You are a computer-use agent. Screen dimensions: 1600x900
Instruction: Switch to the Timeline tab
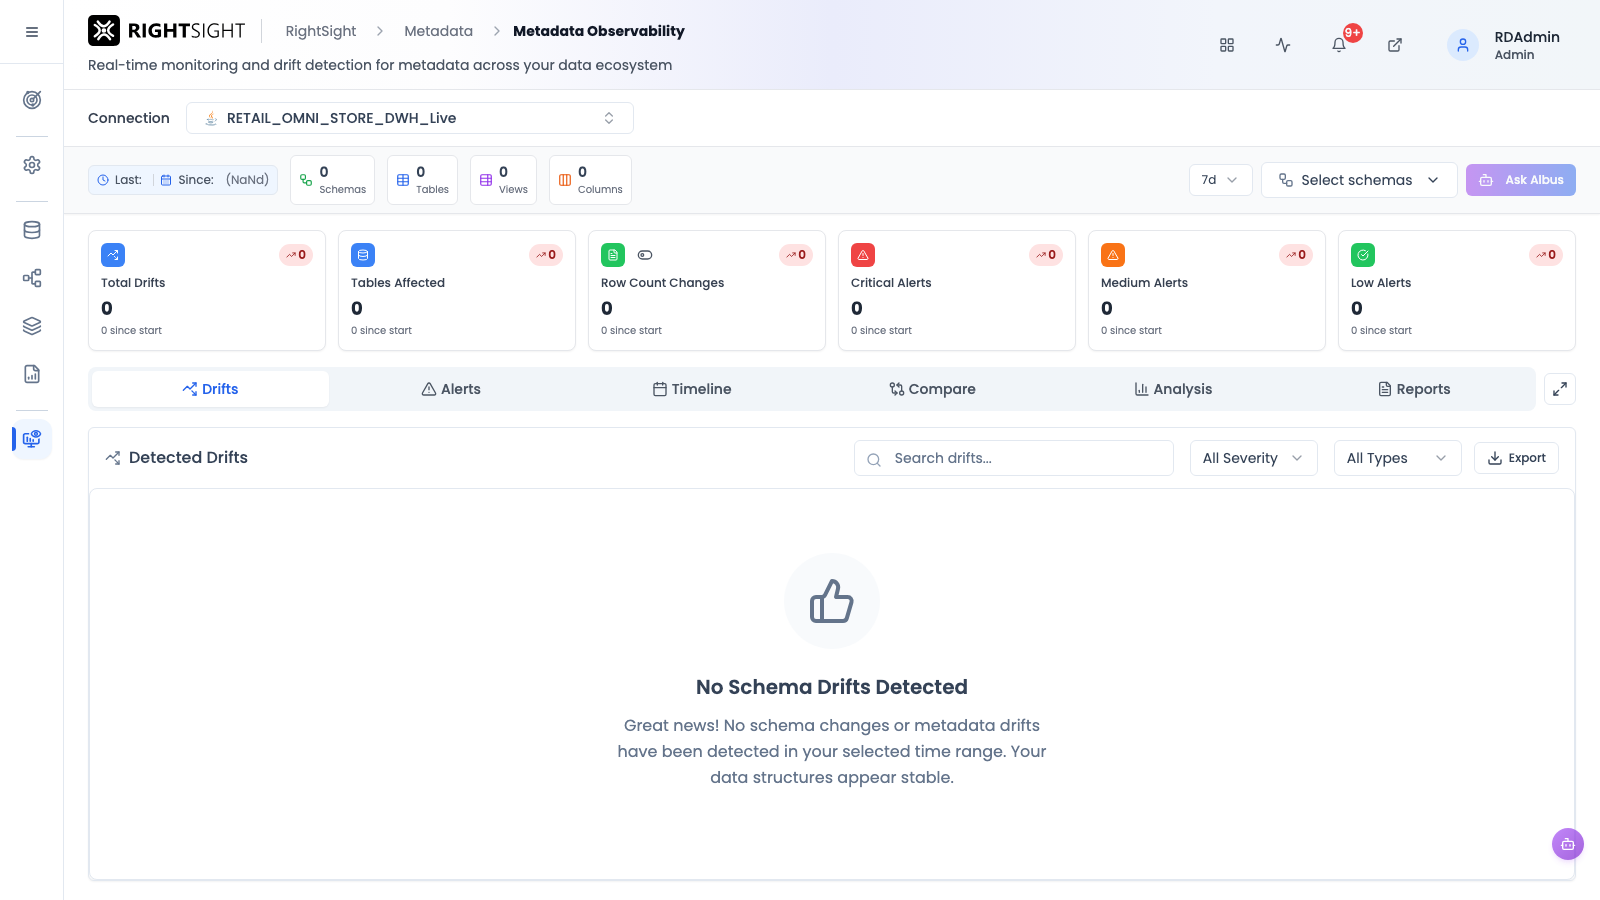pyautogui.click(x=692, y=389)
